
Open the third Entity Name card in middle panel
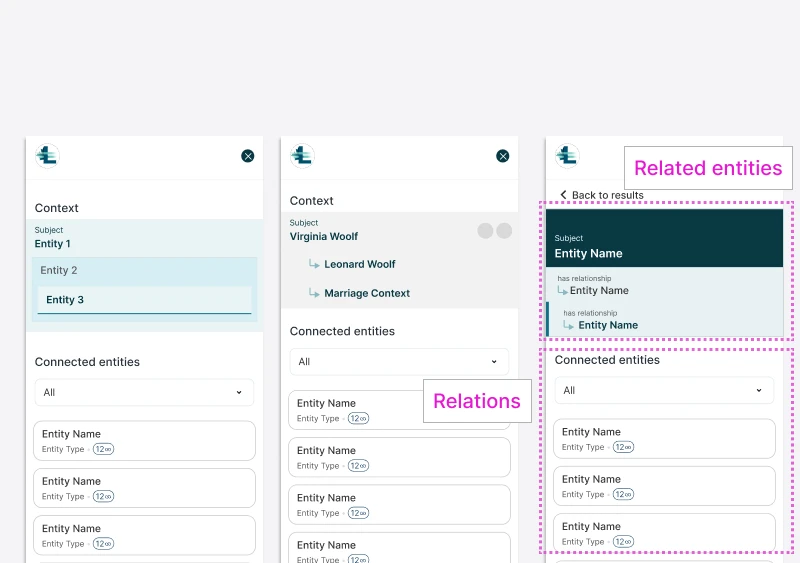(x=399, y=505)
